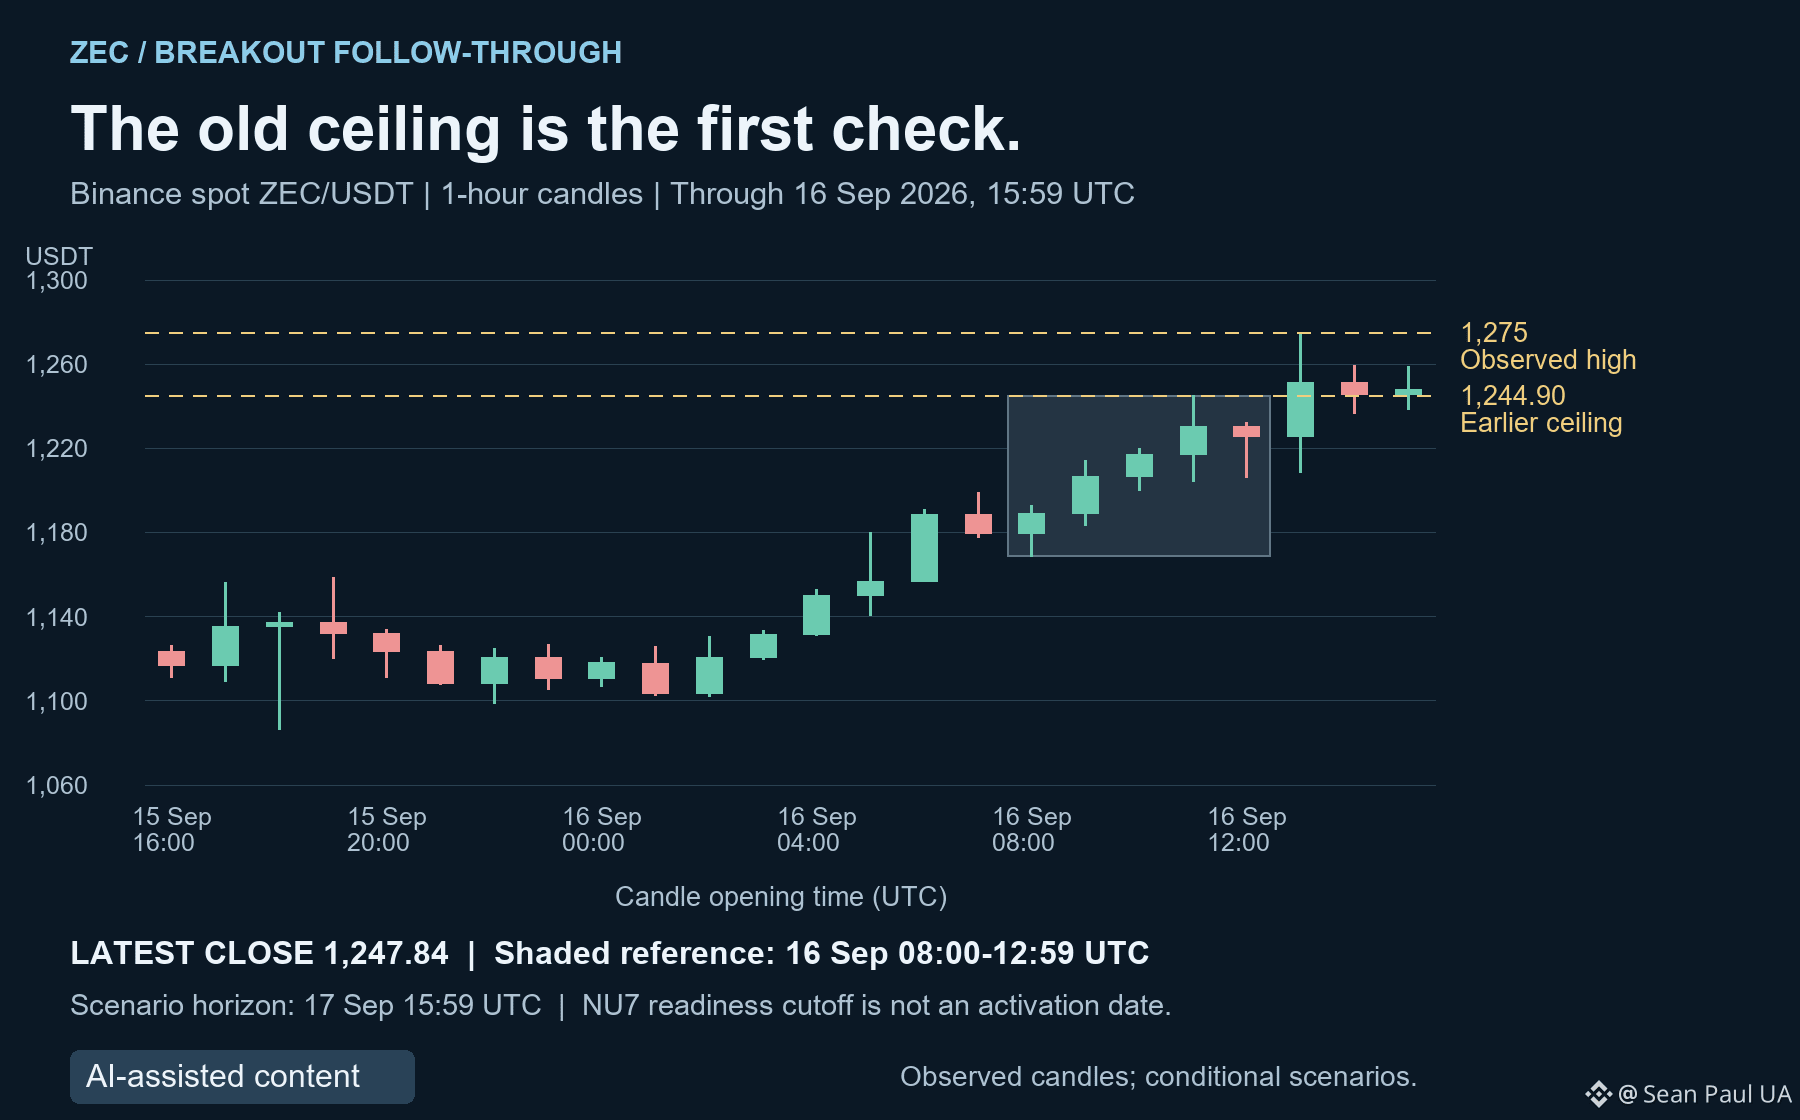
Task: Click the long-wick green candle dipping below 1,100
Action: [279, 670]
